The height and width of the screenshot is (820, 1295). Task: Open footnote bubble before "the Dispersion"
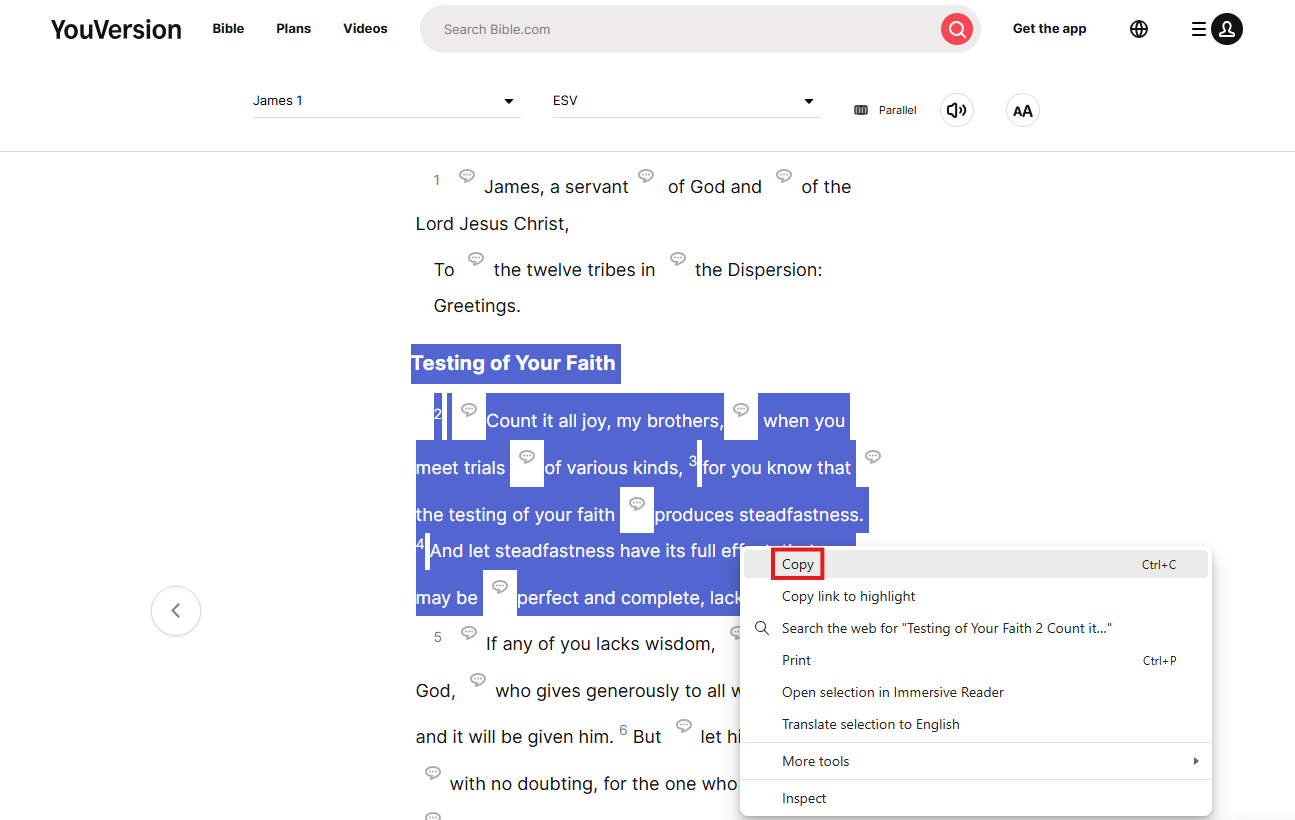(678, 259)
